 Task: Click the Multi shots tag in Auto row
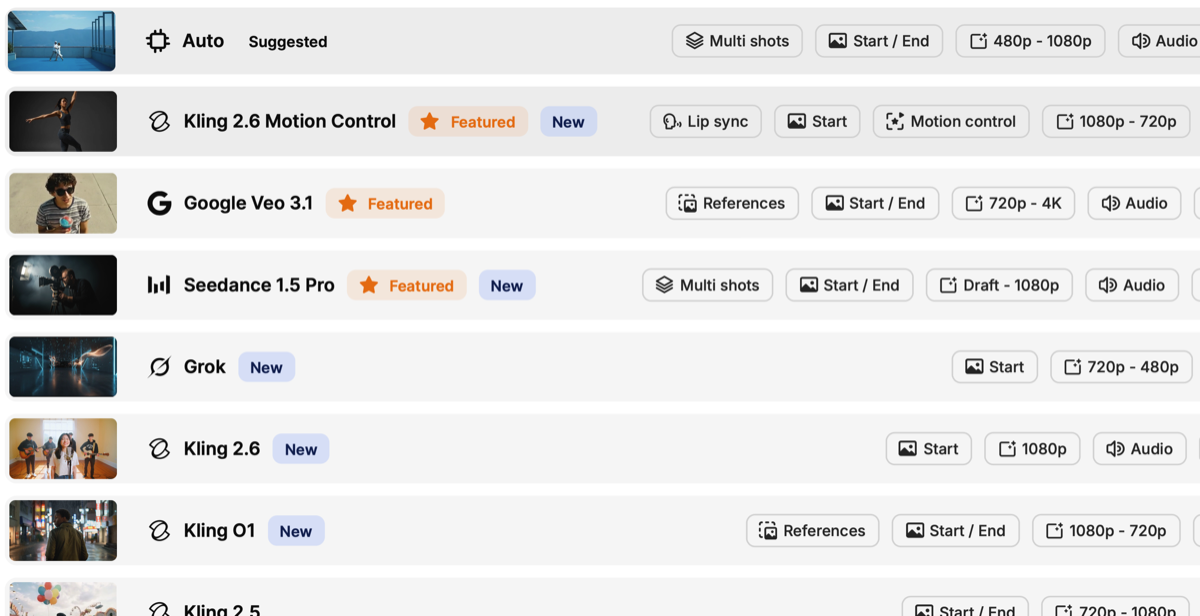[x=737, y=41]
